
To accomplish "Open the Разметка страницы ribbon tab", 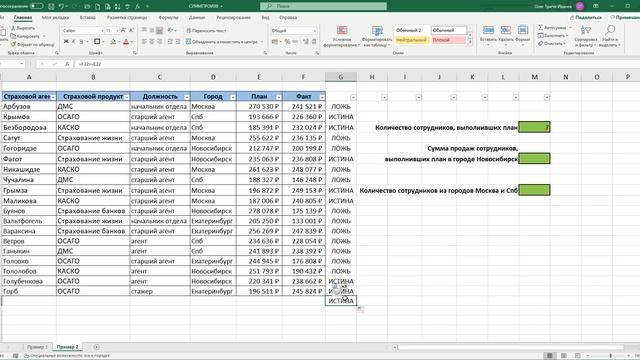I will pyautogui.click(x=127, y=18).
